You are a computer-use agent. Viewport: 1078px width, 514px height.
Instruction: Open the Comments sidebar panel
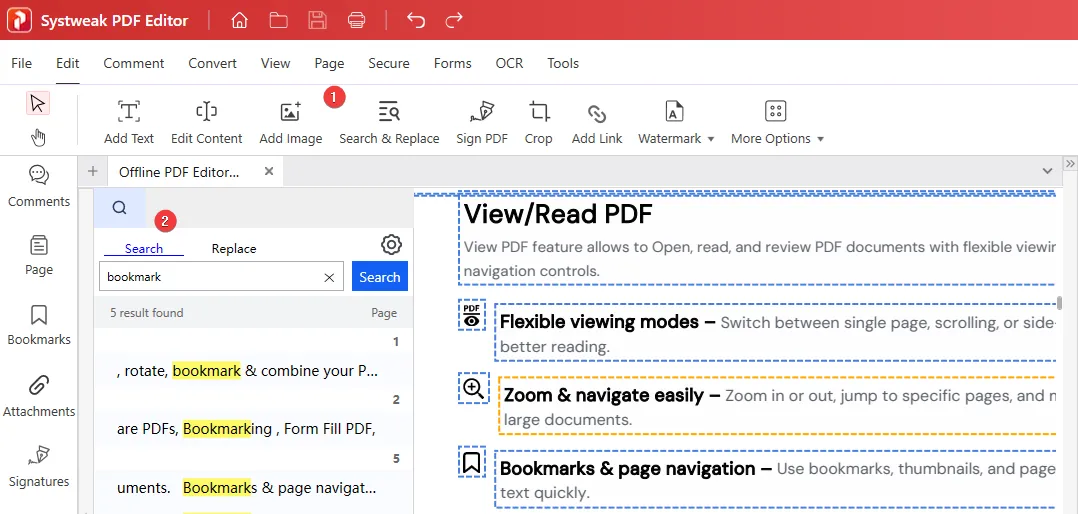point(38,186)
